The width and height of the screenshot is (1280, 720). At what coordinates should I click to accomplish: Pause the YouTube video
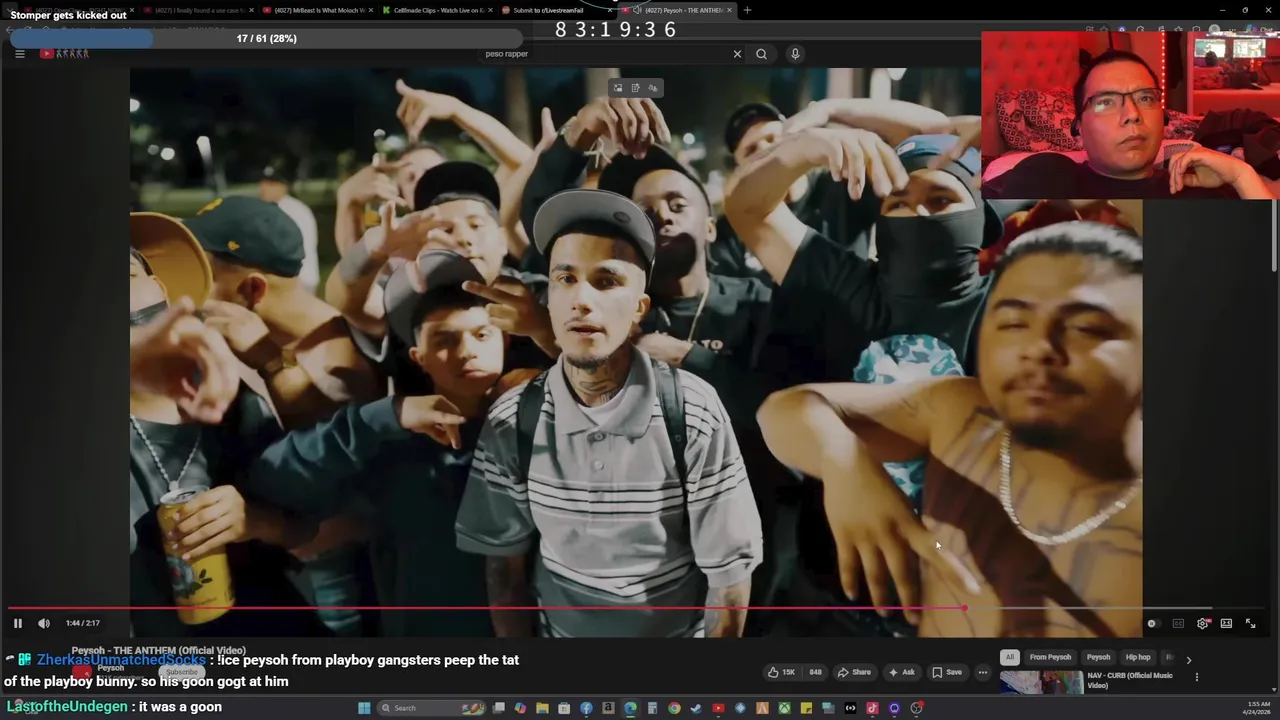tap(17, 623)
